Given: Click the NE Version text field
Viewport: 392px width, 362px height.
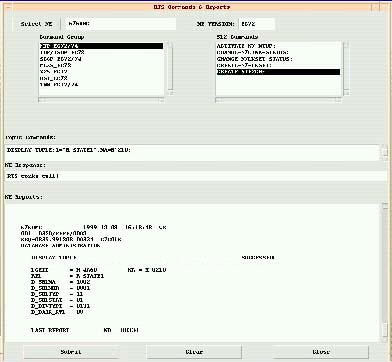Looking at the screenshot, I should pyautogui.click(x=256, y=24).
